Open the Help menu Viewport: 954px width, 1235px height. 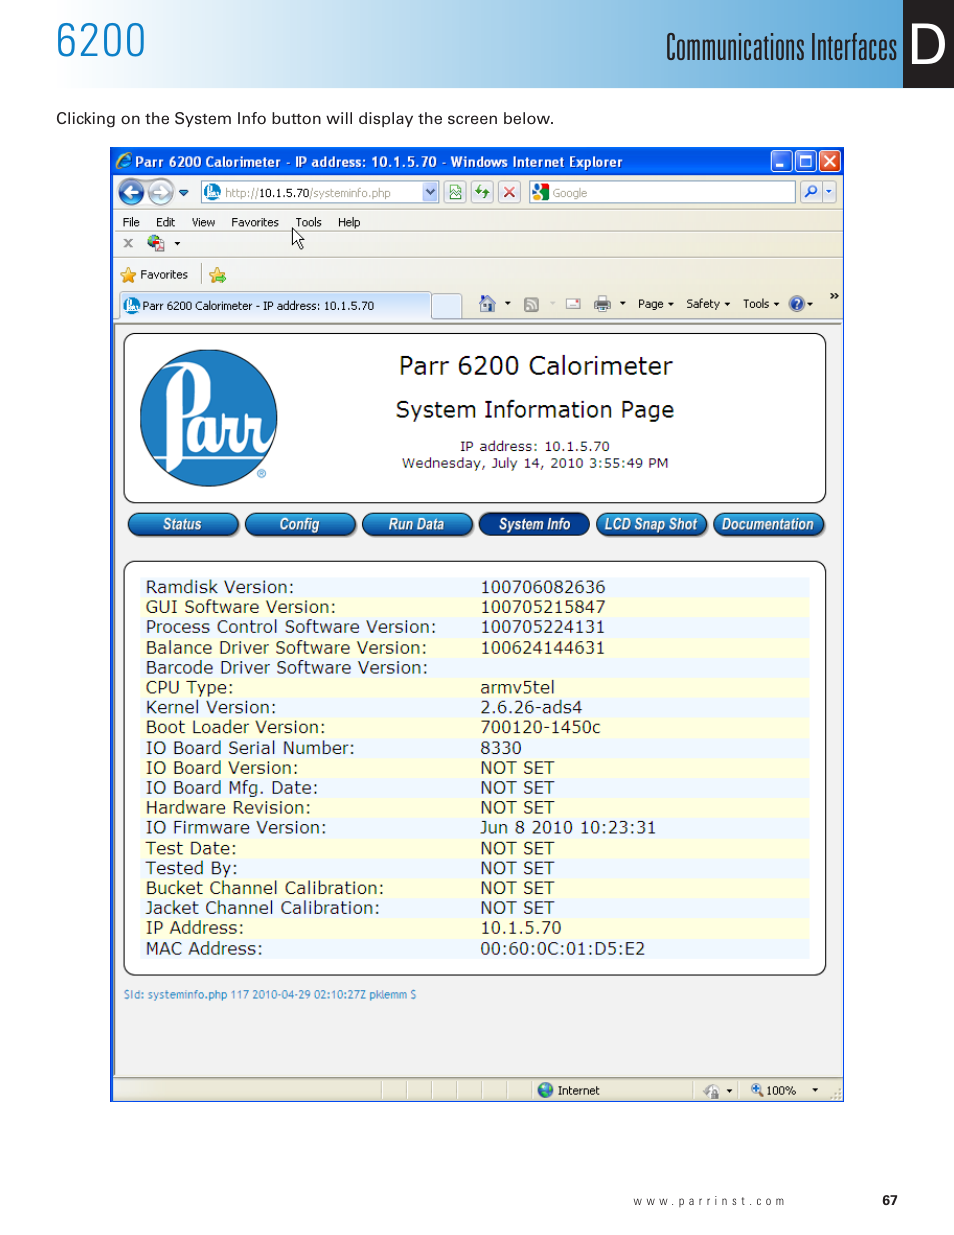click(349, 222)
